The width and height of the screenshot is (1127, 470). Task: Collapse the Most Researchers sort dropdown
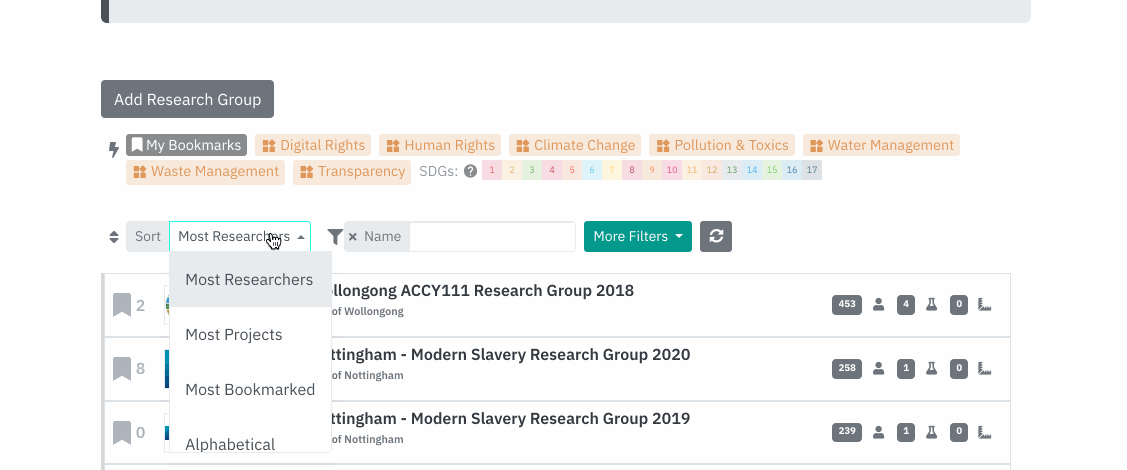click(x=240, y=236)
